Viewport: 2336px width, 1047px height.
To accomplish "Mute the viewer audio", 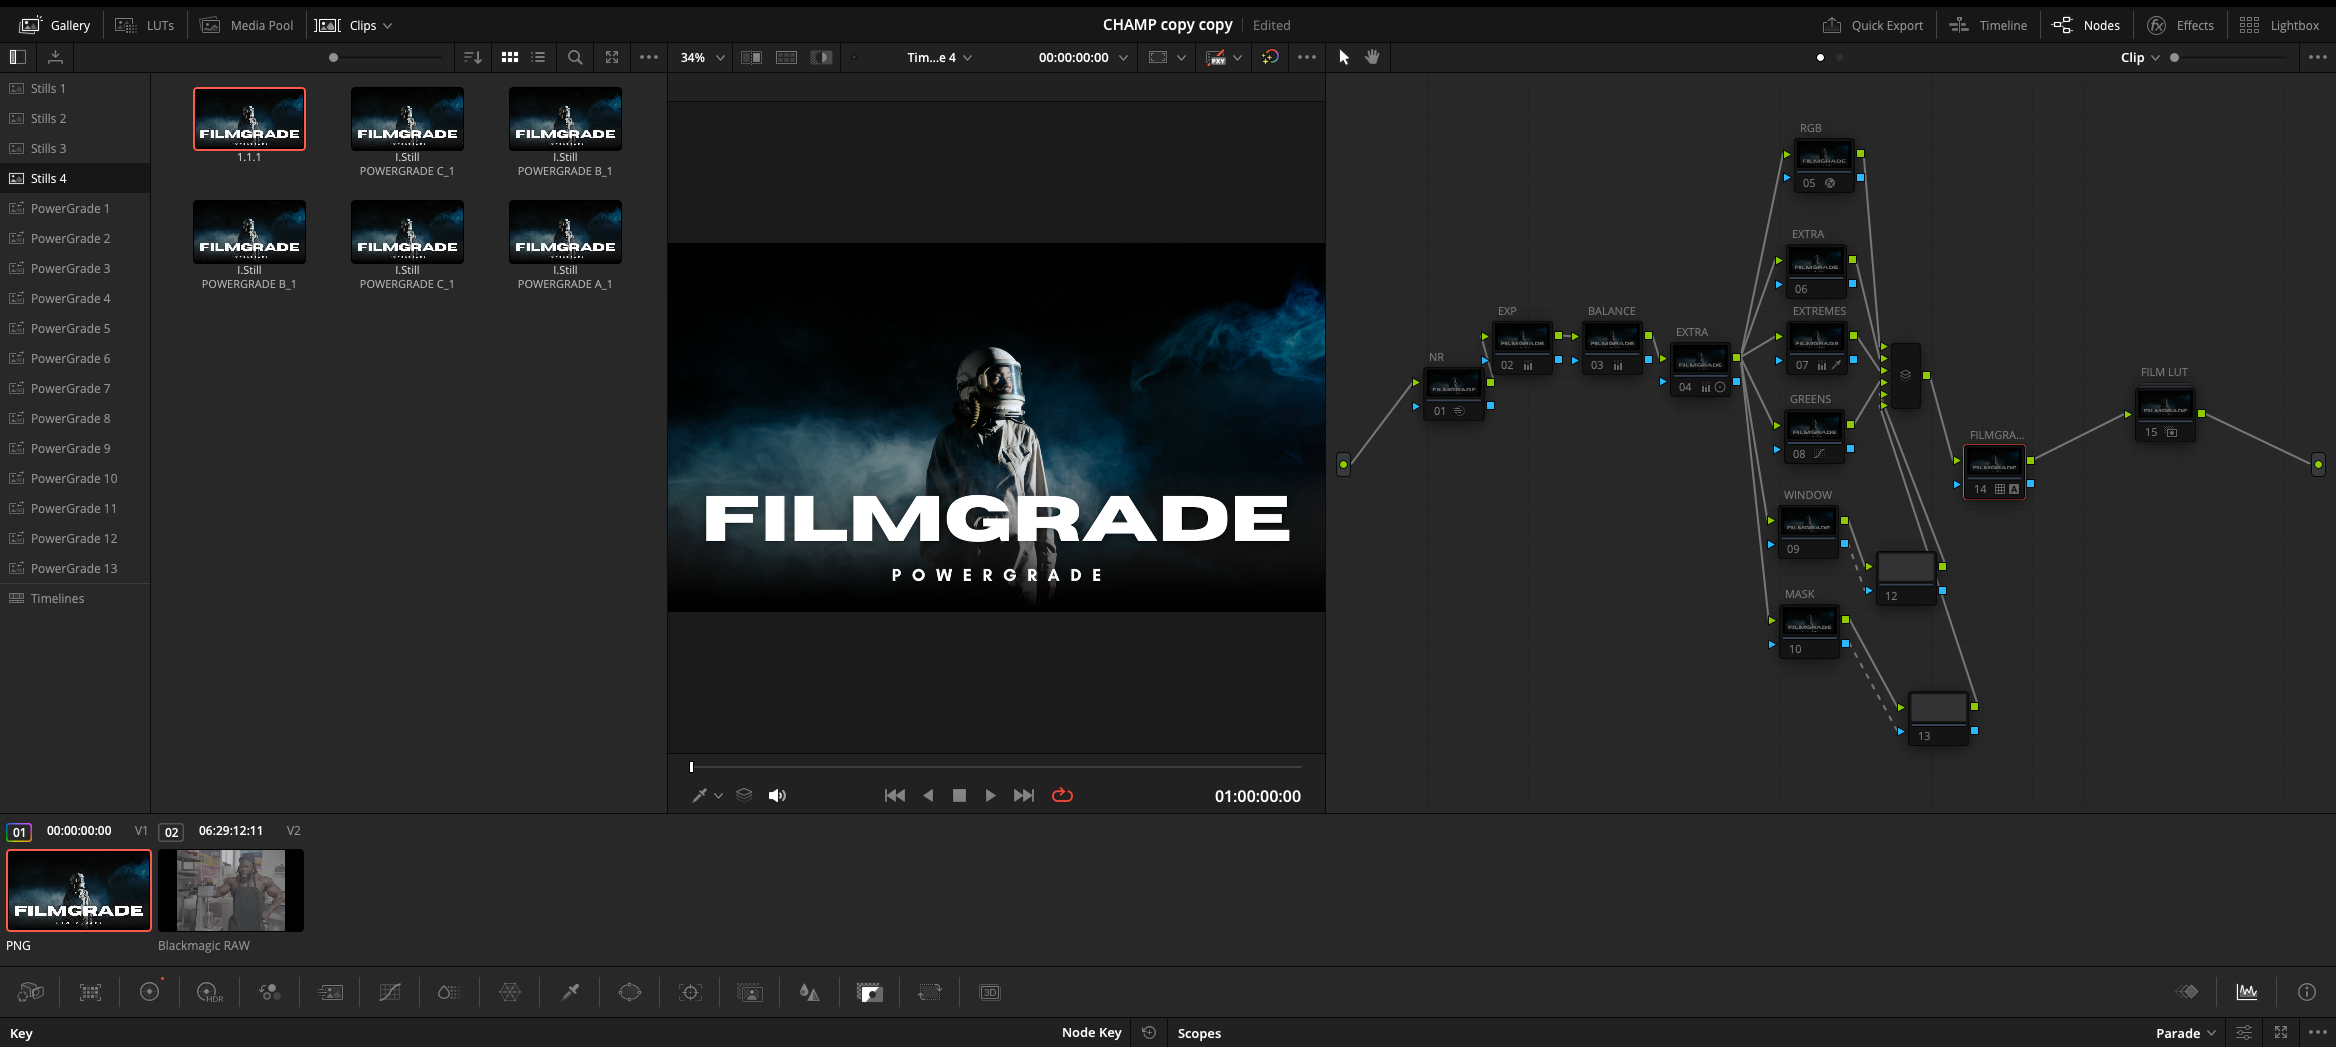I will click(777, 795).
